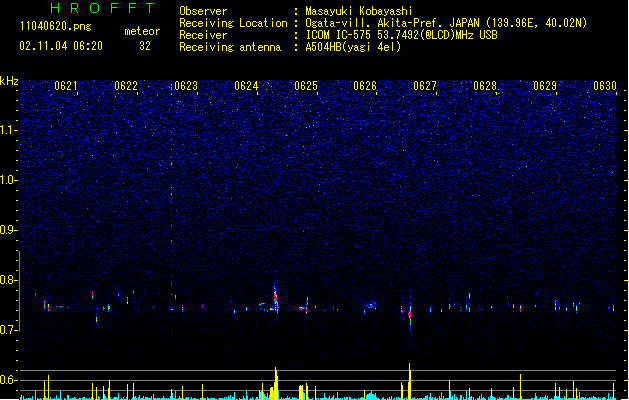Click the 0.9 kHz axis label
The width and height of the screenshot is (629, 400).
click(x=8, y=230)
